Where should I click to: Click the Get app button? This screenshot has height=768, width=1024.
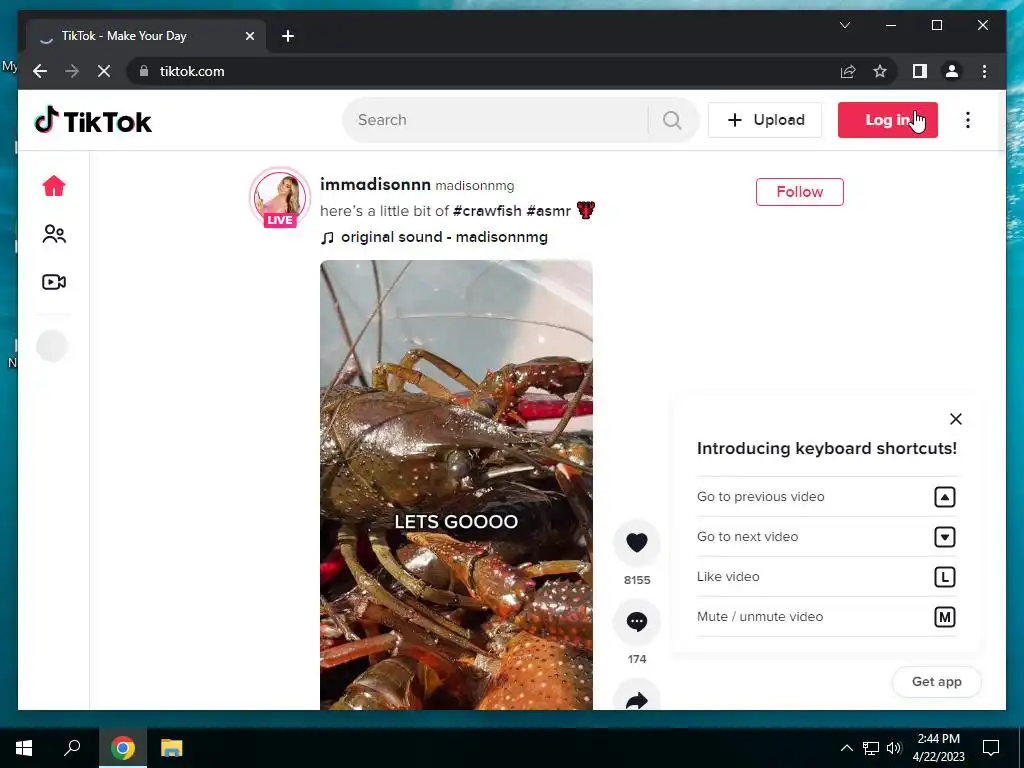point(936,682)
